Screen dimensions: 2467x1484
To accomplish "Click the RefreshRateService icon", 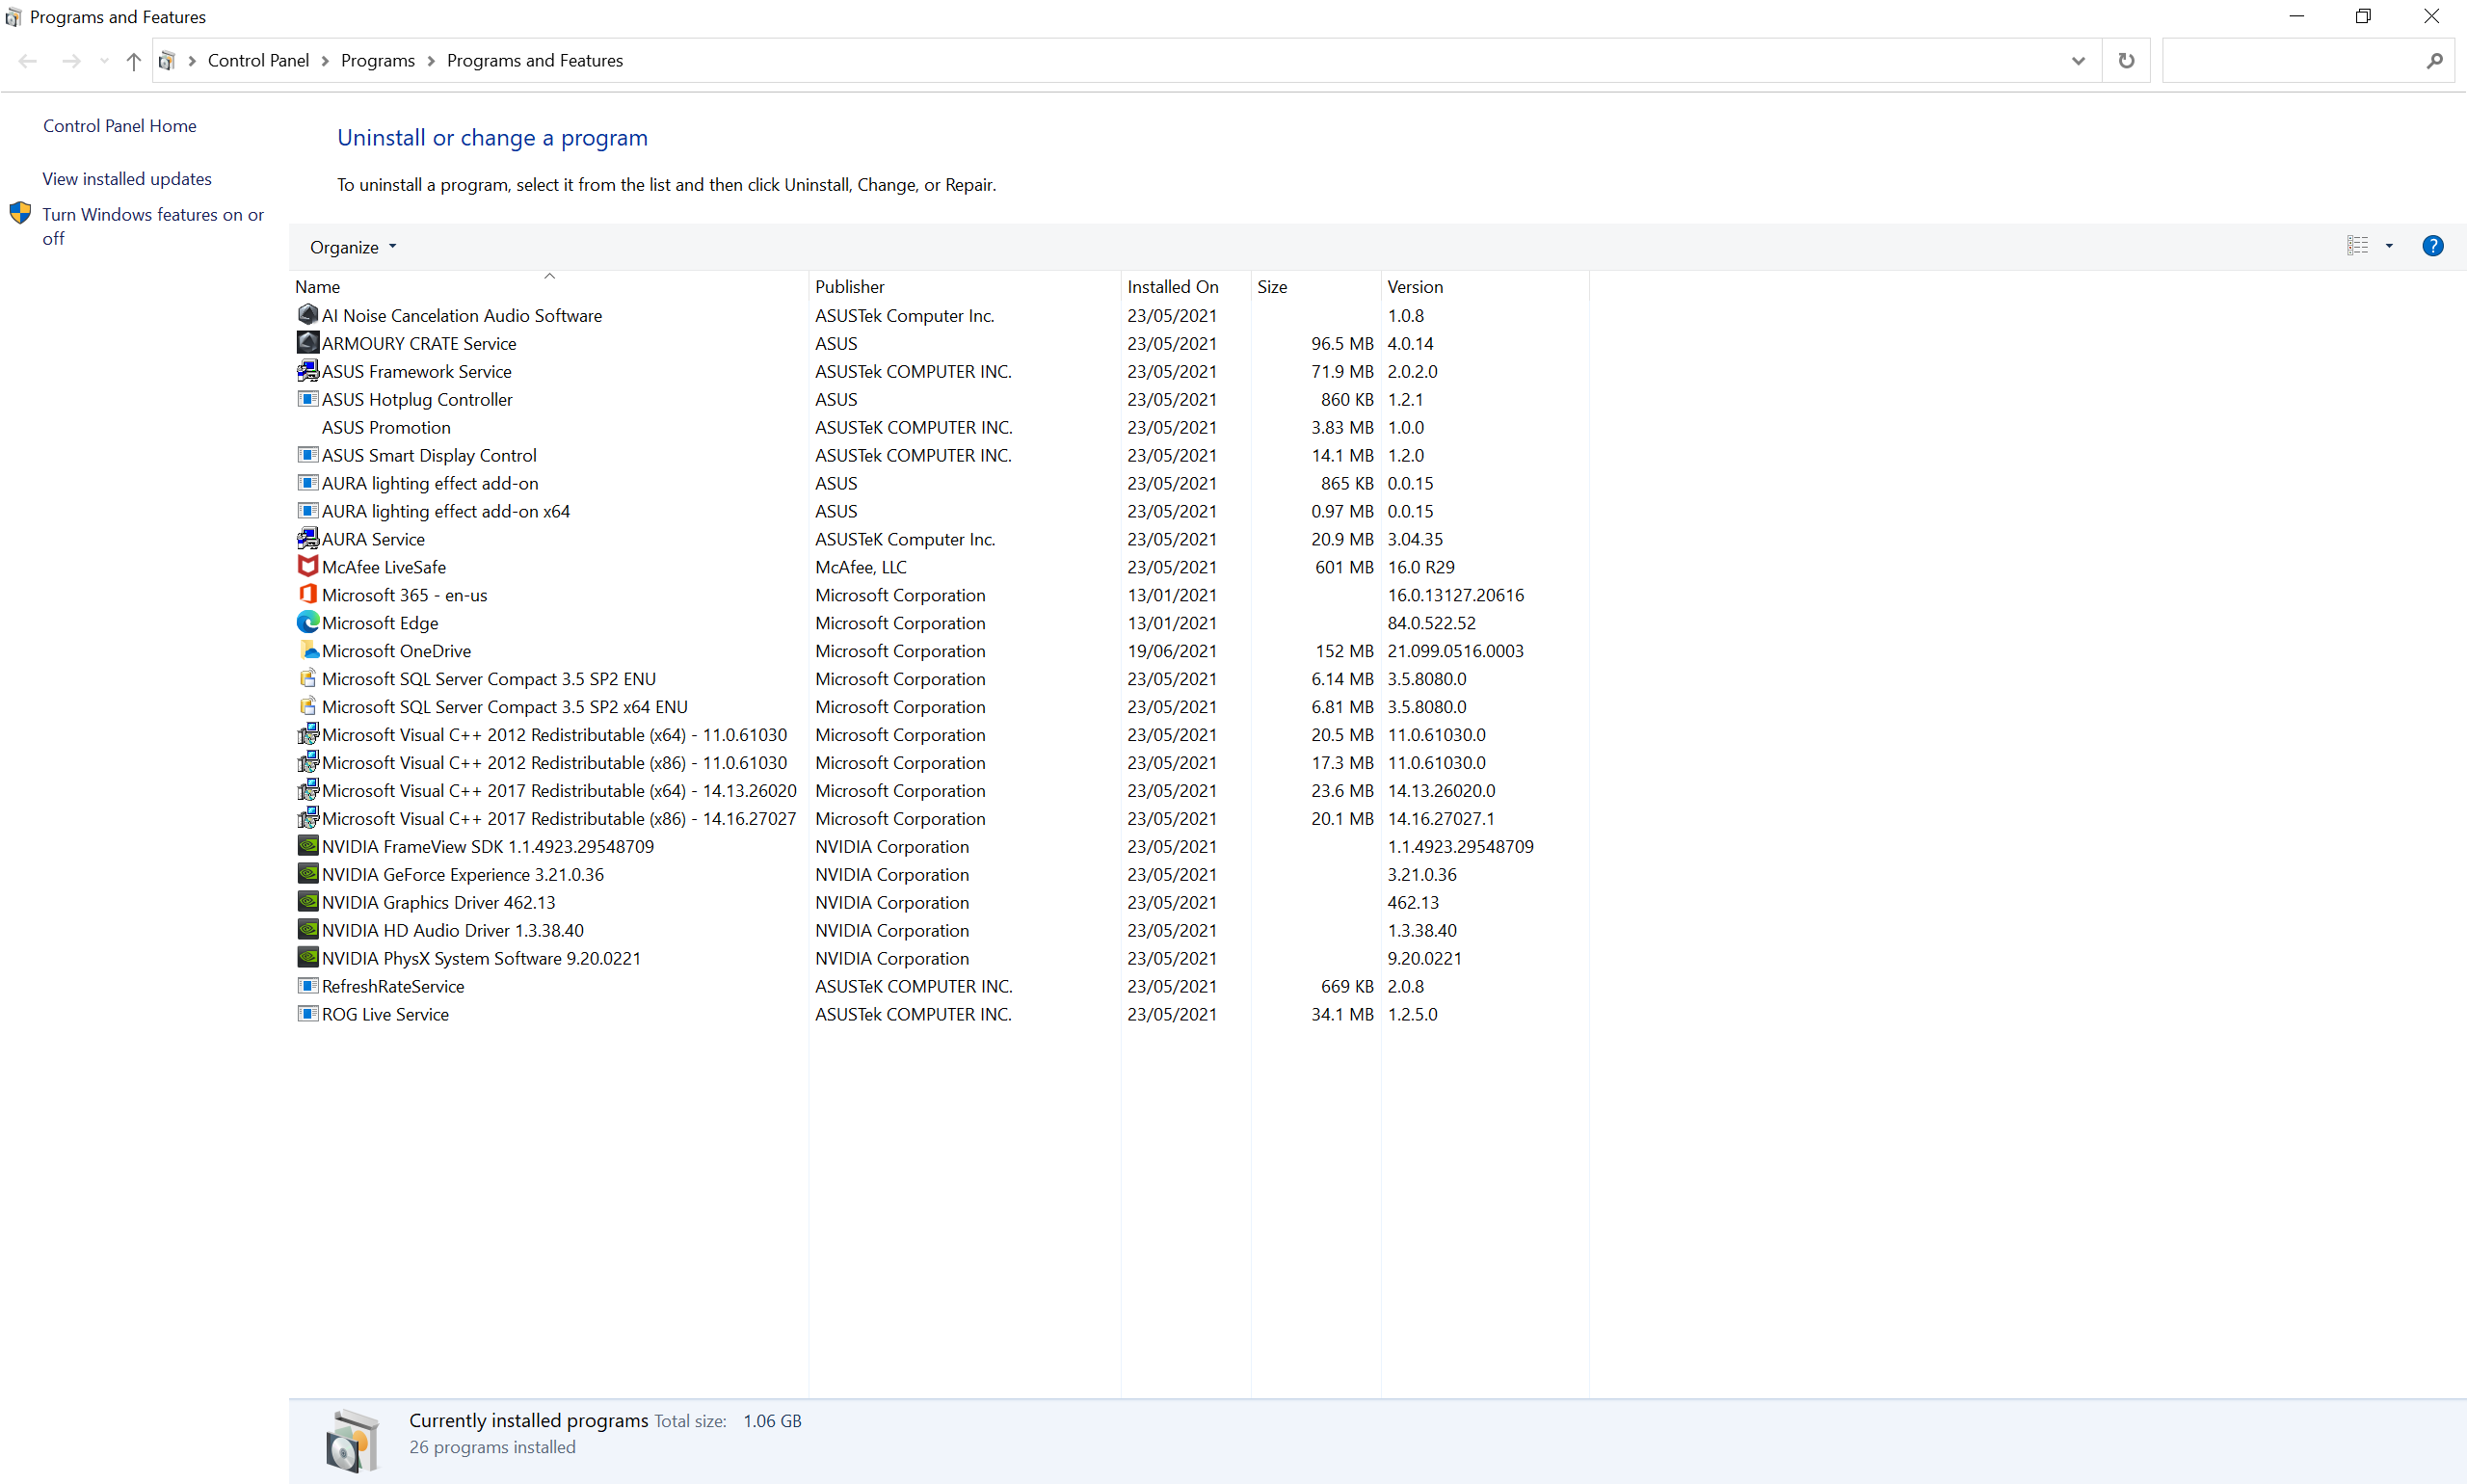I will pos(308,985).
